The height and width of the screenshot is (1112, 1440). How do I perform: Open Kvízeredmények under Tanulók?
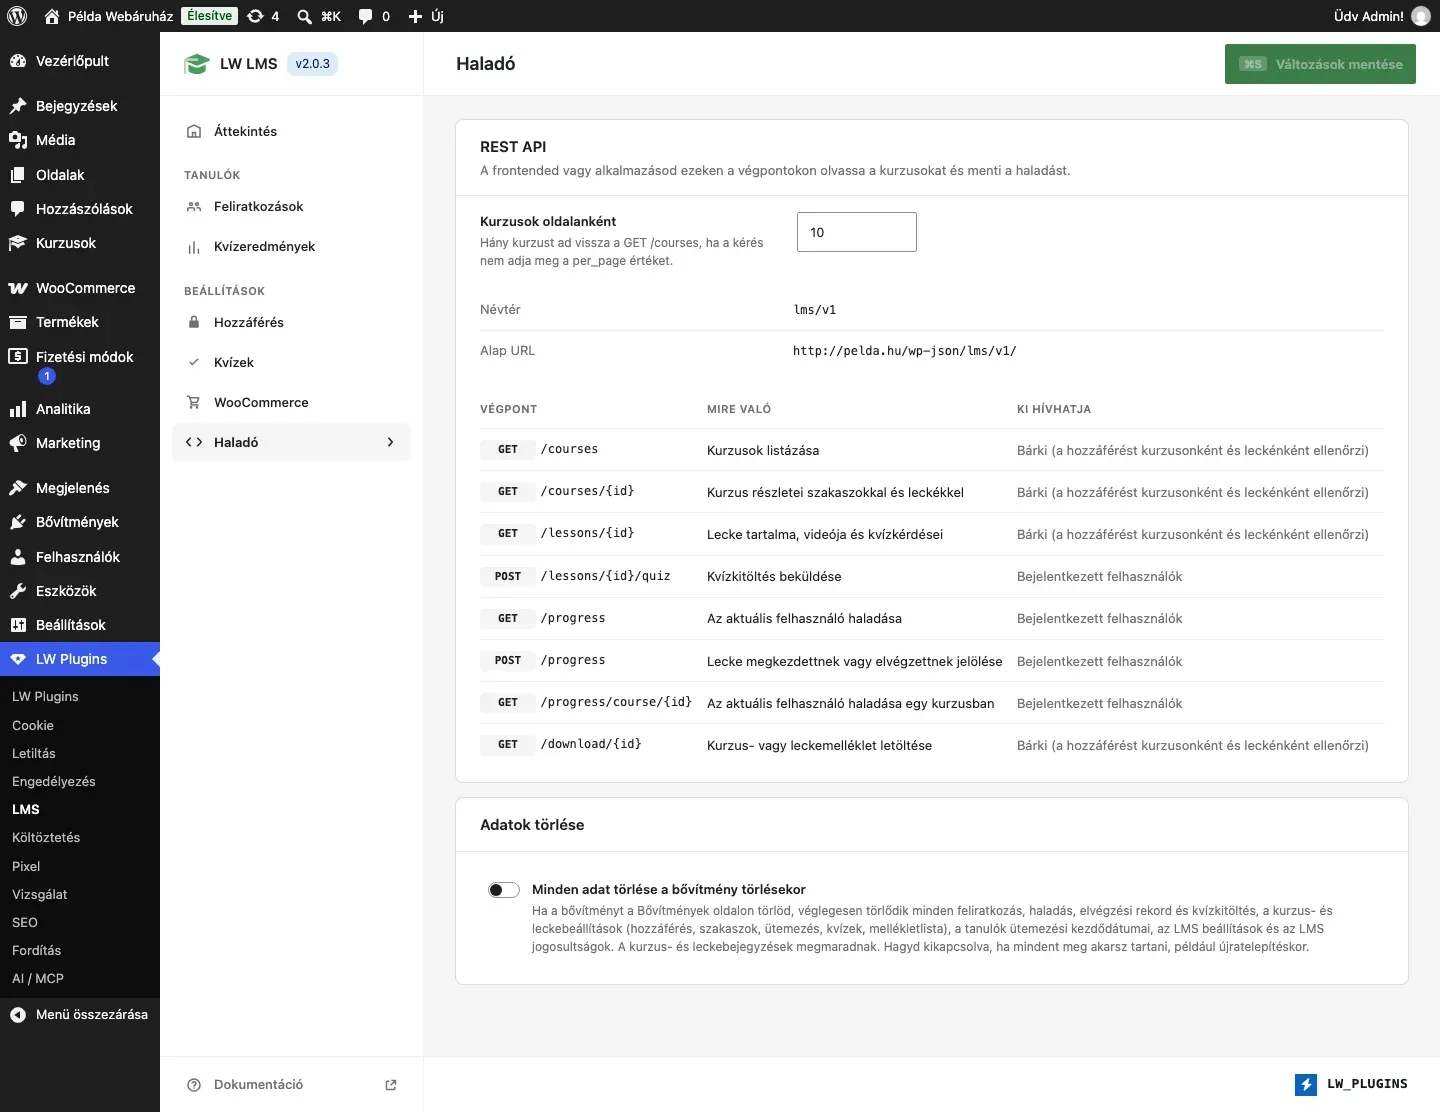coord(292,246)
